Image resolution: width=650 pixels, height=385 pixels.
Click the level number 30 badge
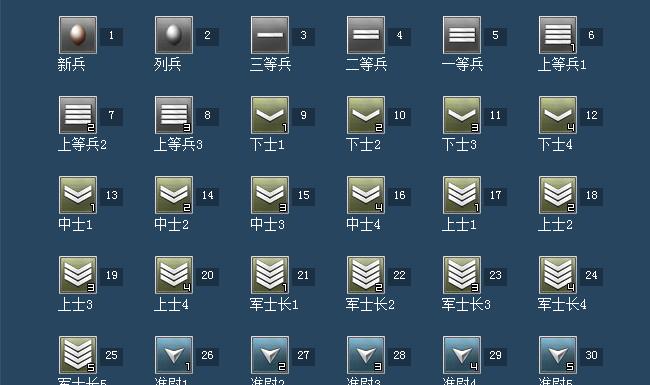(591, 356)
